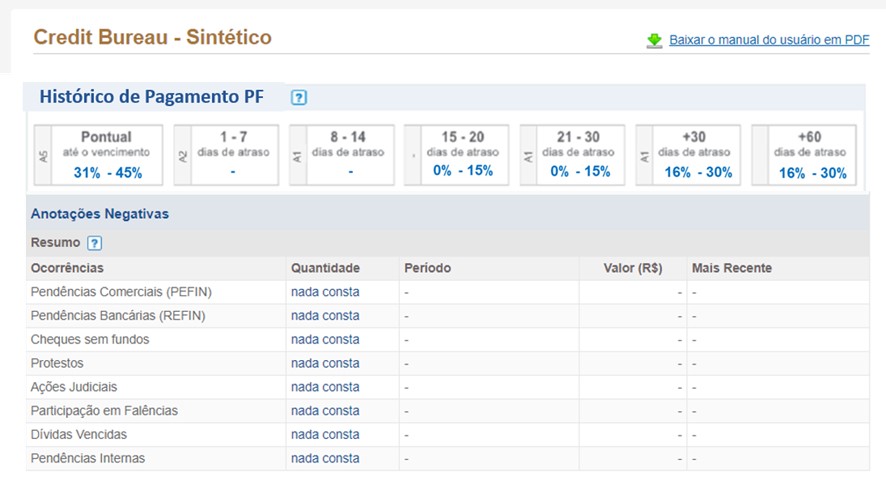Open link Baixar o manual do usuário em PDF

769,40
